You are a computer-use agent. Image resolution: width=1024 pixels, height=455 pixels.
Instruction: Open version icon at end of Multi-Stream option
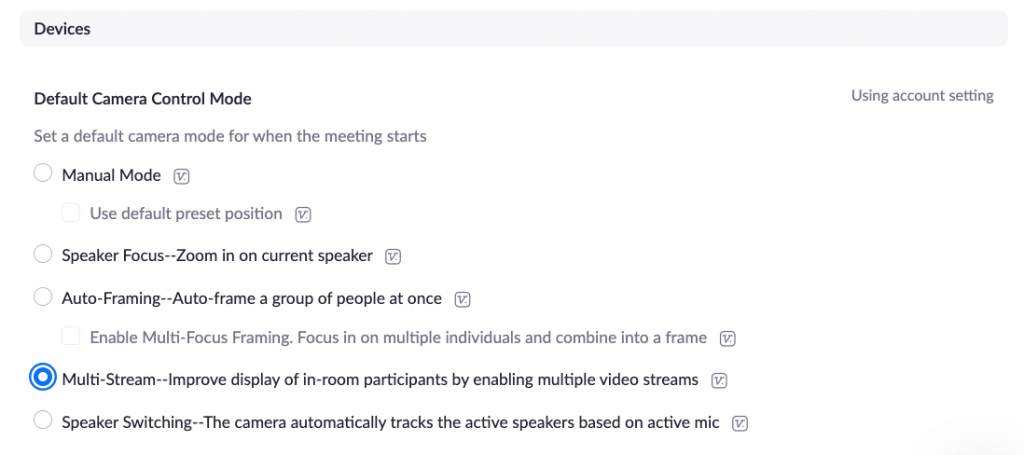(719, 381)
